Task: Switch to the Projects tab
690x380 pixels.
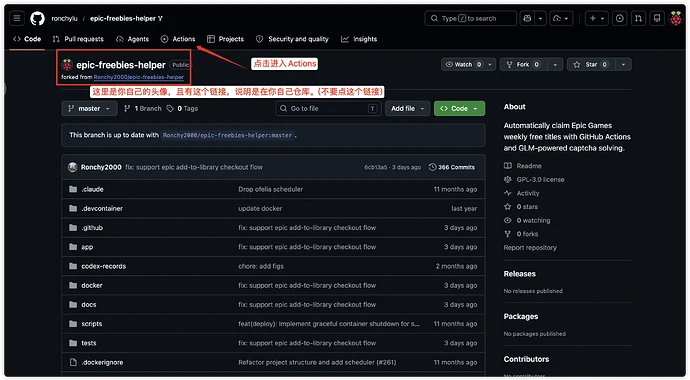Action: (x=225, y=39)
